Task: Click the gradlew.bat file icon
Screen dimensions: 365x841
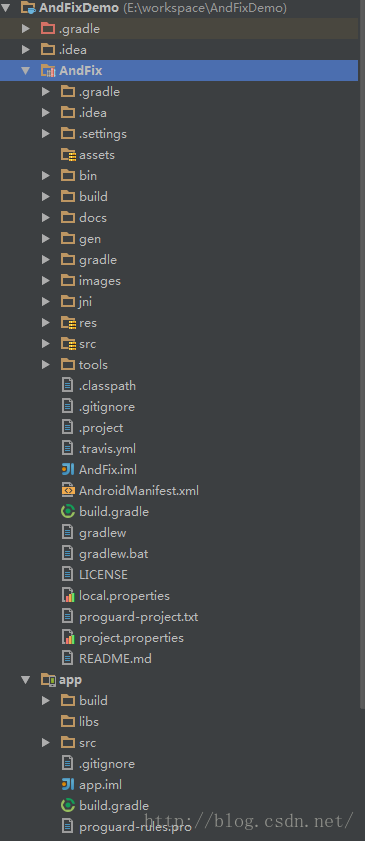Action: click(x=68, y=554)
